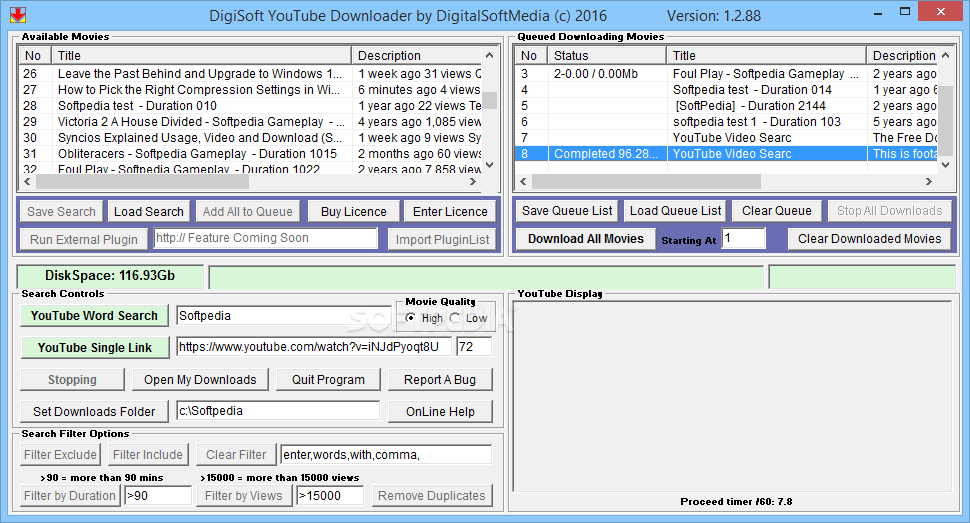Start Download All Movies
Image resolution: width=970 pixels, height=523 pixels.
585,239
